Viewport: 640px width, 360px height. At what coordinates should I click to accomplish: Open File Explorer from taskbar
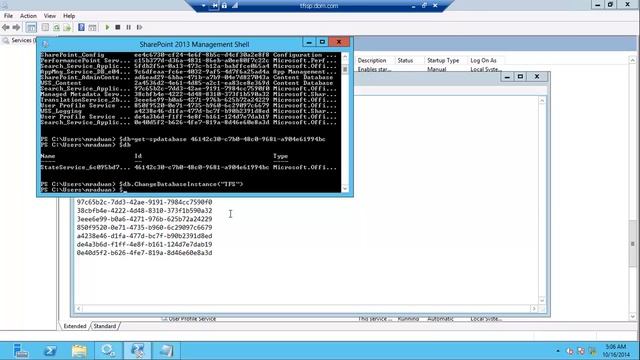point(79,351)
